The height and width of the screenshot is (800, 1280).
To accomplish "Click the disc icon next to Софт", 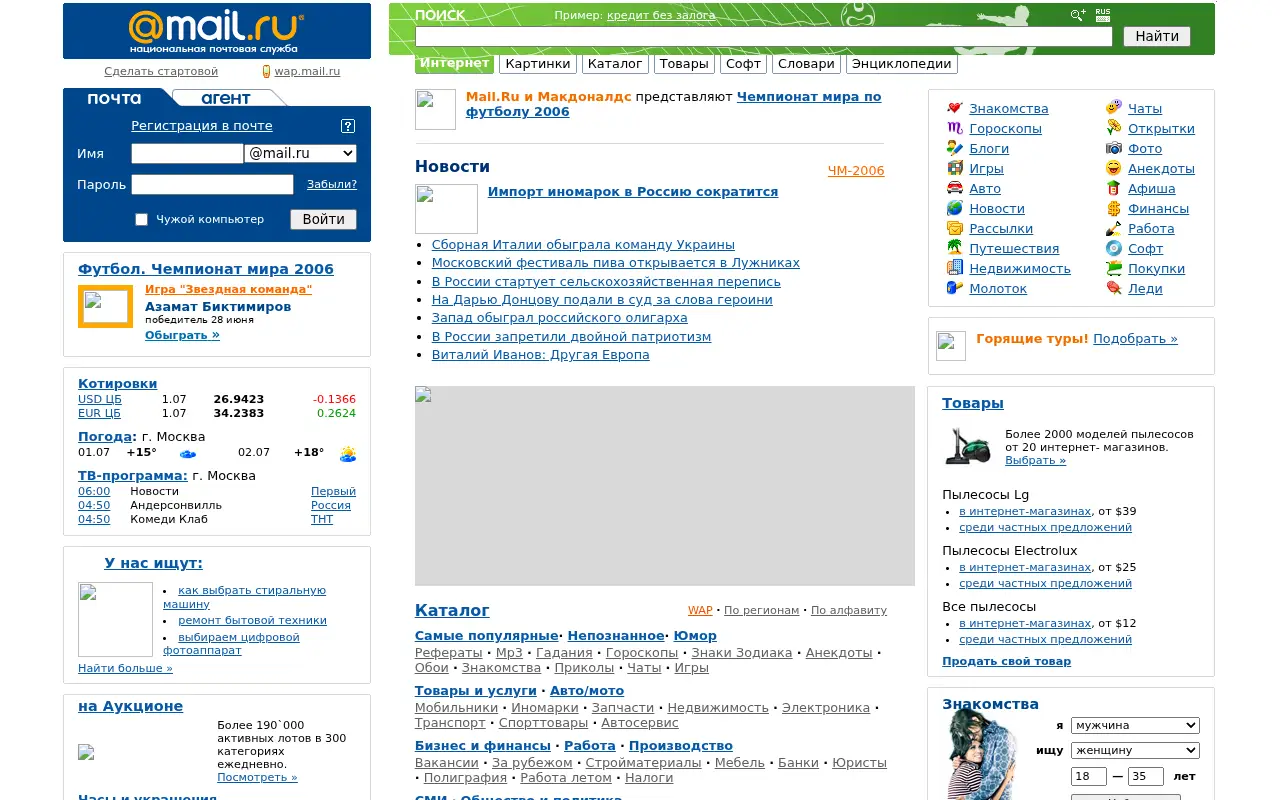I will pyautogui.click(x=1113, y=248).
